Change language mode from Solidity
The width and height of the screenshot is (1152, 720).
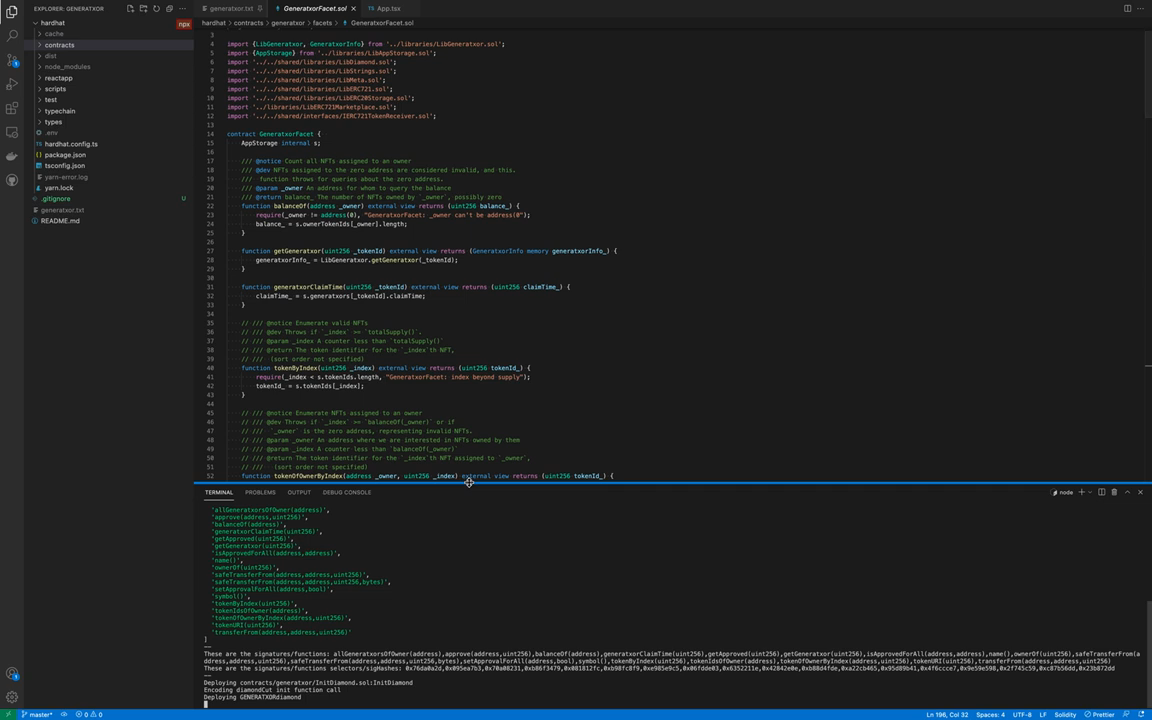[1065, 714]
